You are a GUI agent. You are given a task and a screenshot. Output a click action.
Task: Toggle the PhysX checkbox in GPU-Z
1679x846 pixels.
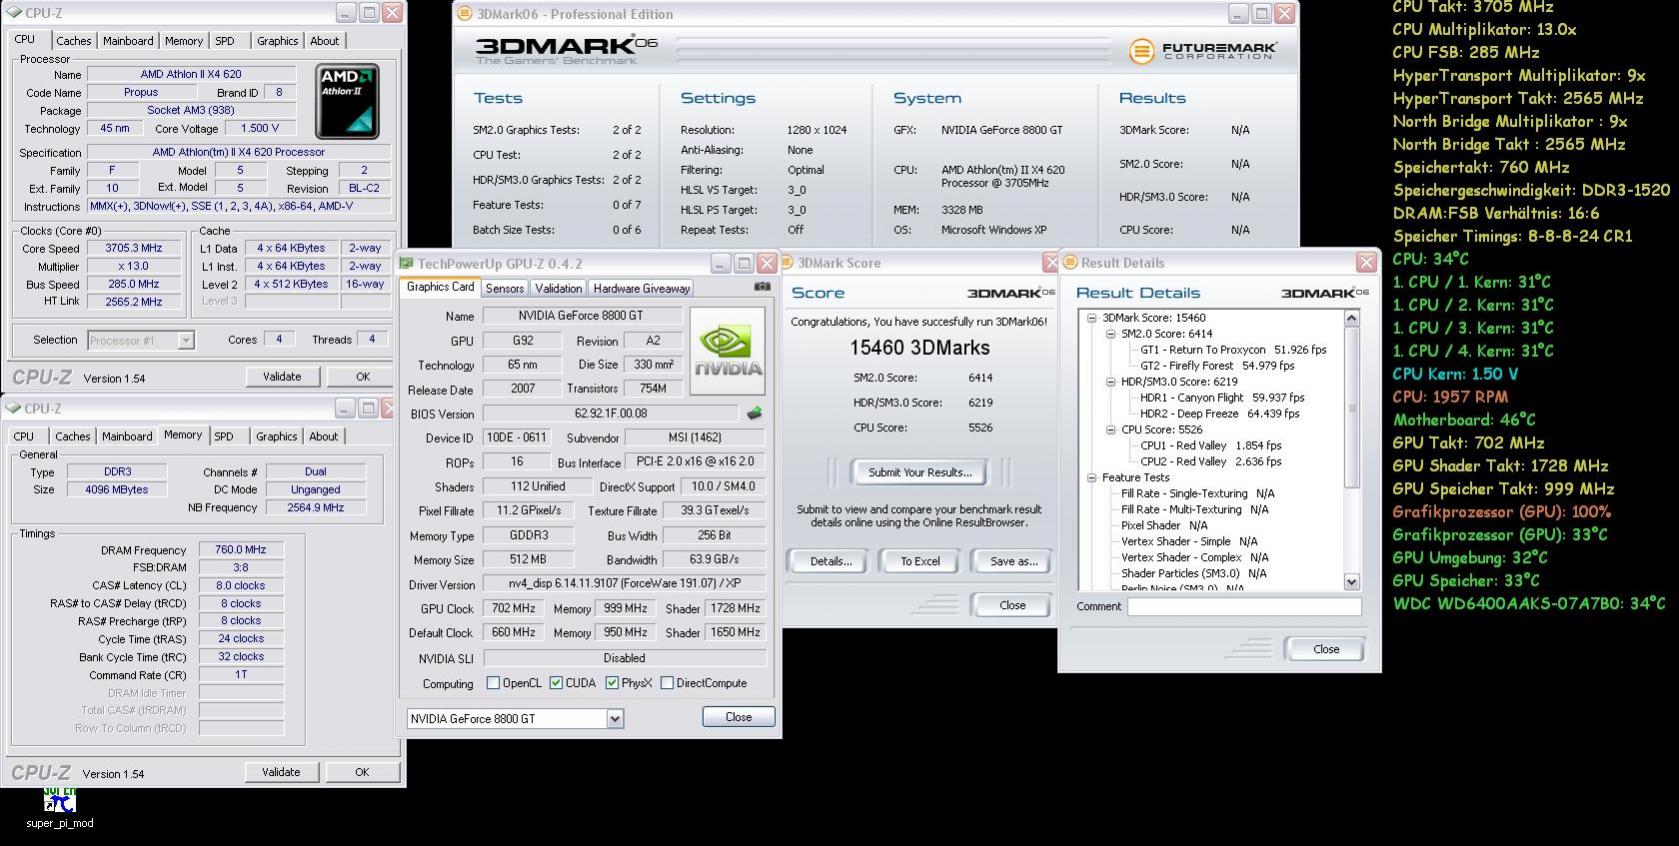point(612,683)
